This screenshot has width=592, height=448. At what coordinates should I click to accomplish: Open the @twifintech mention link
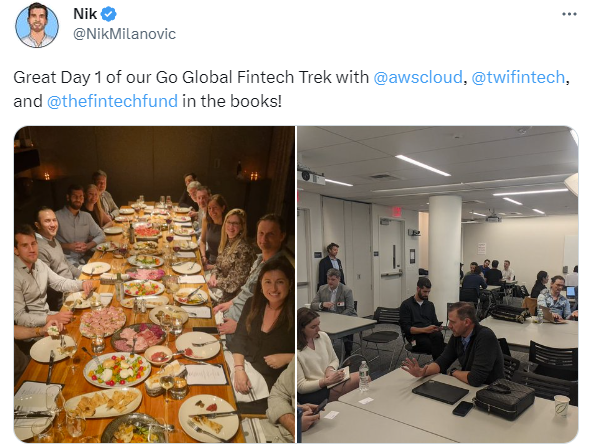(518, 77)
